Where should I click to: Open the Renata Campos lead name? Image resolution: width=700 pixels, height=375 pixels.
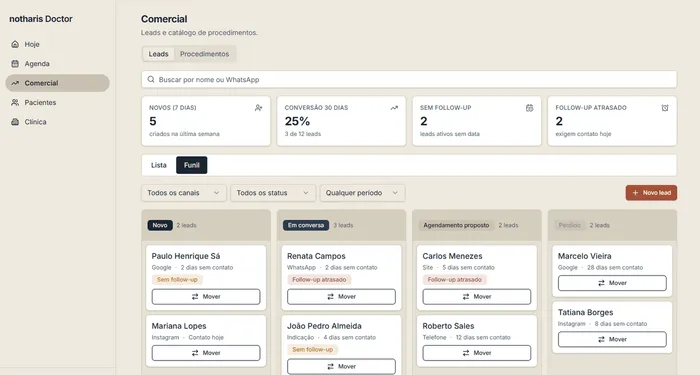316,256
